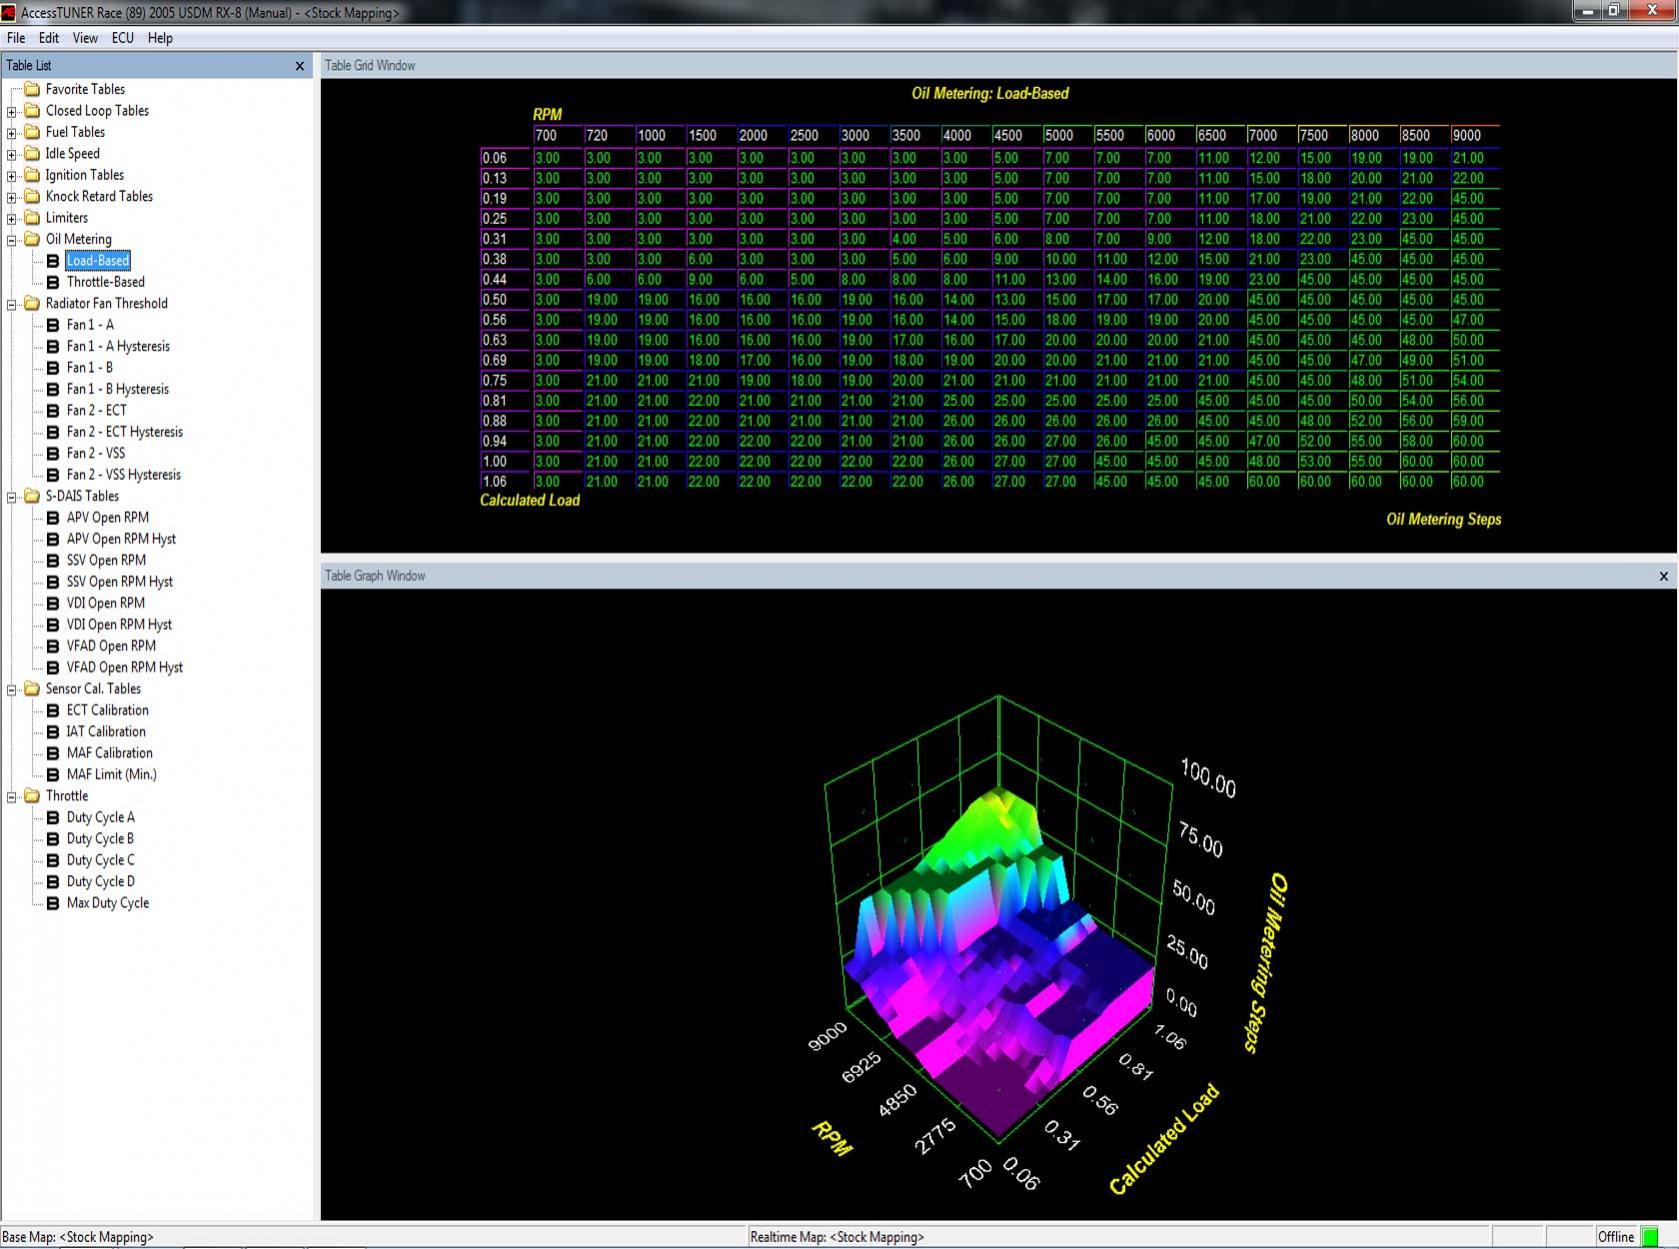1679x1249 pixels.
Task: Click the MAF Calibration table icon
Action: (53, 753)
